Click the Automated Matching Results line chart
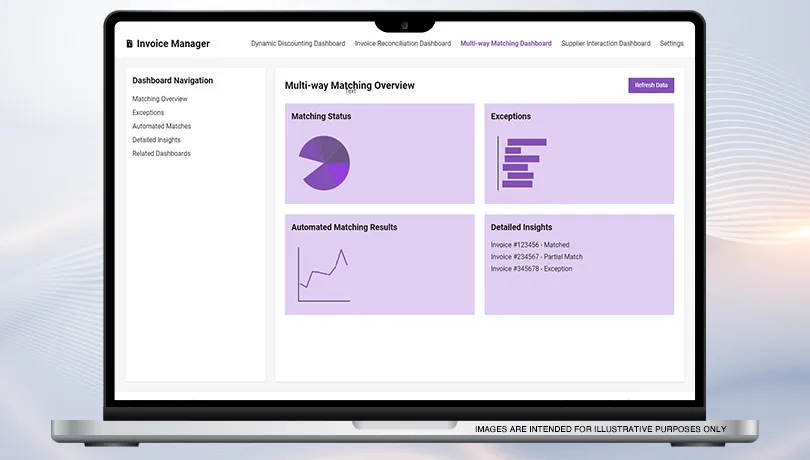The image size is (810, 460). tap(324, 273)
